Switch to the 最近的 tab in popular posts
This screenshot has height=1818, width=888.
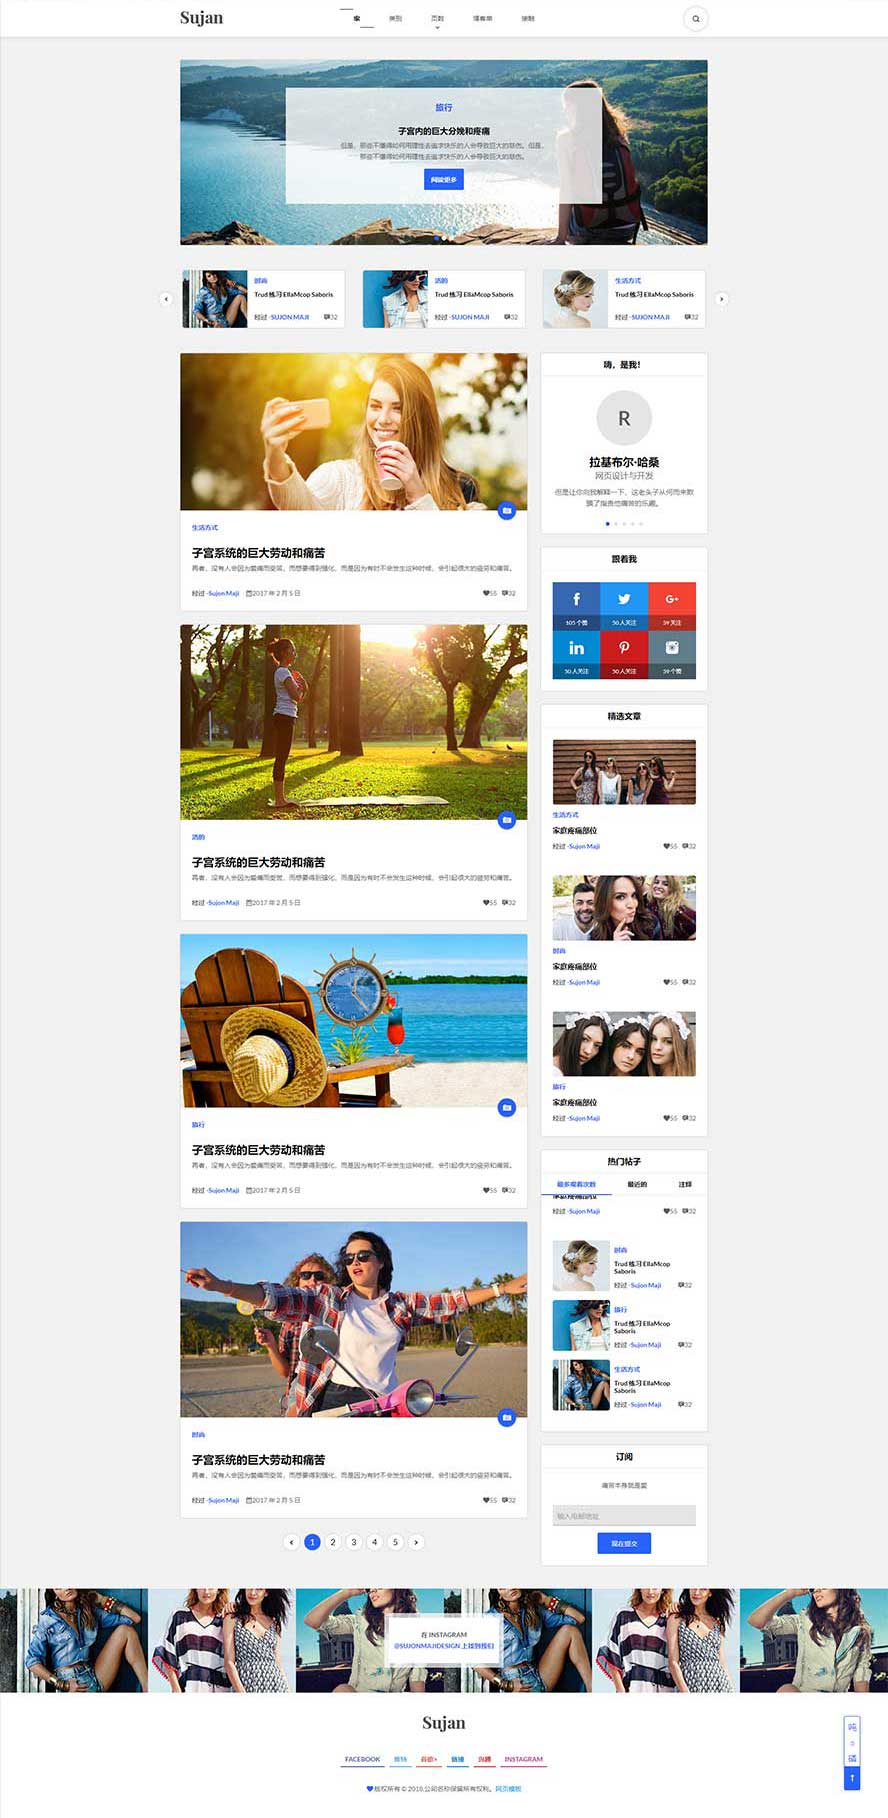click(x=637, y=1184)
